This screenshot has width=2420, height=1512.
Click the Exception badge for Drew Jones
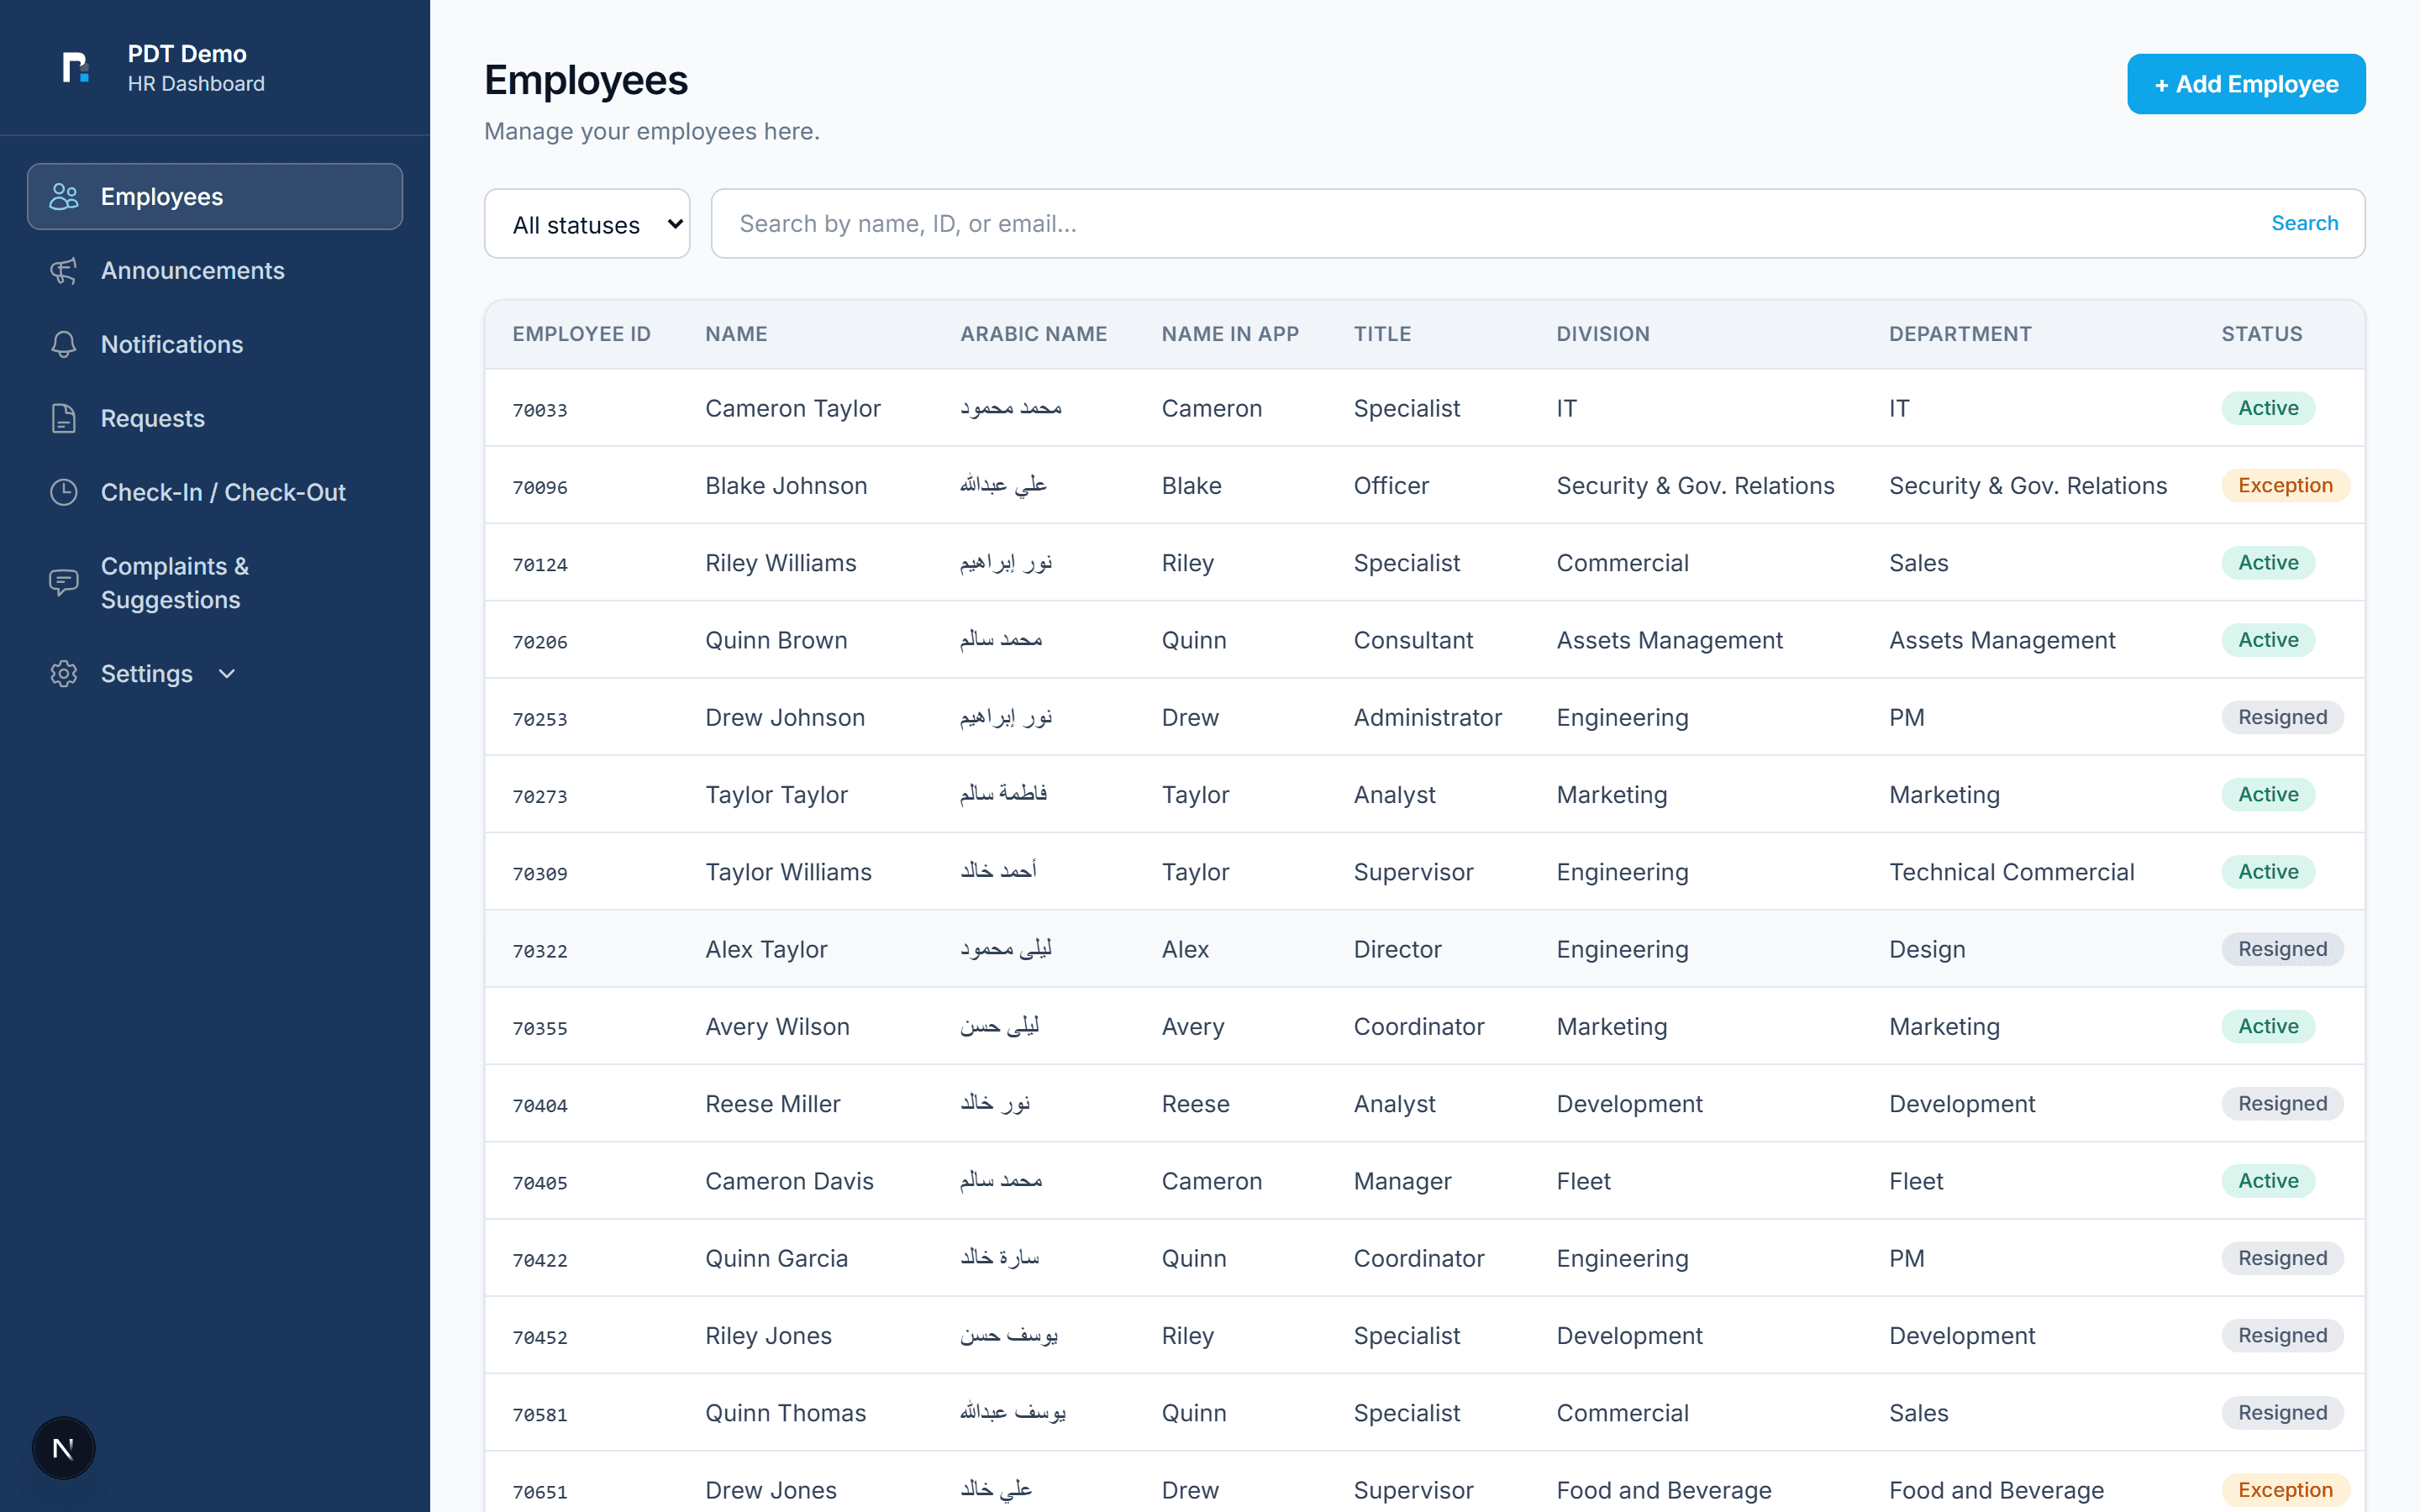click(x=2285, y=1490)
